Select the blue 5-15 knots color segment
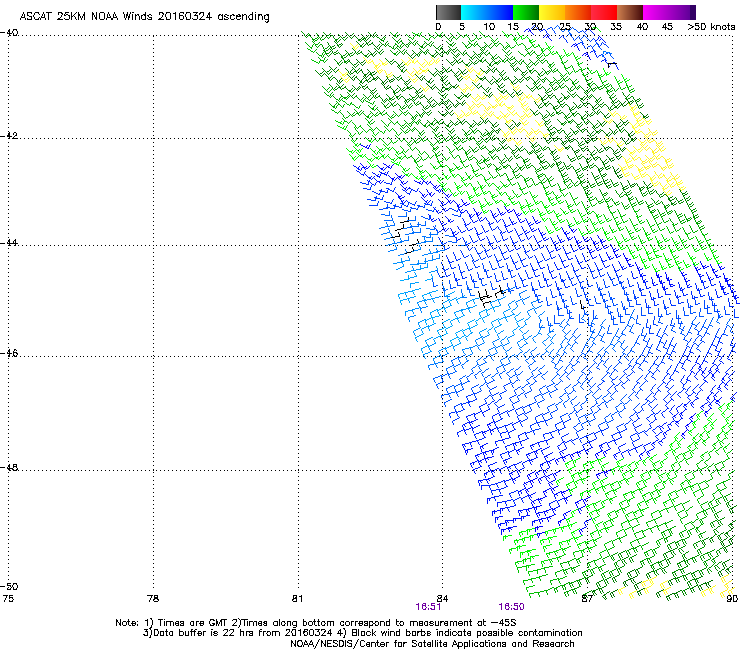The height and width of the screenshot is (650, 740). (x=487, y=12)
